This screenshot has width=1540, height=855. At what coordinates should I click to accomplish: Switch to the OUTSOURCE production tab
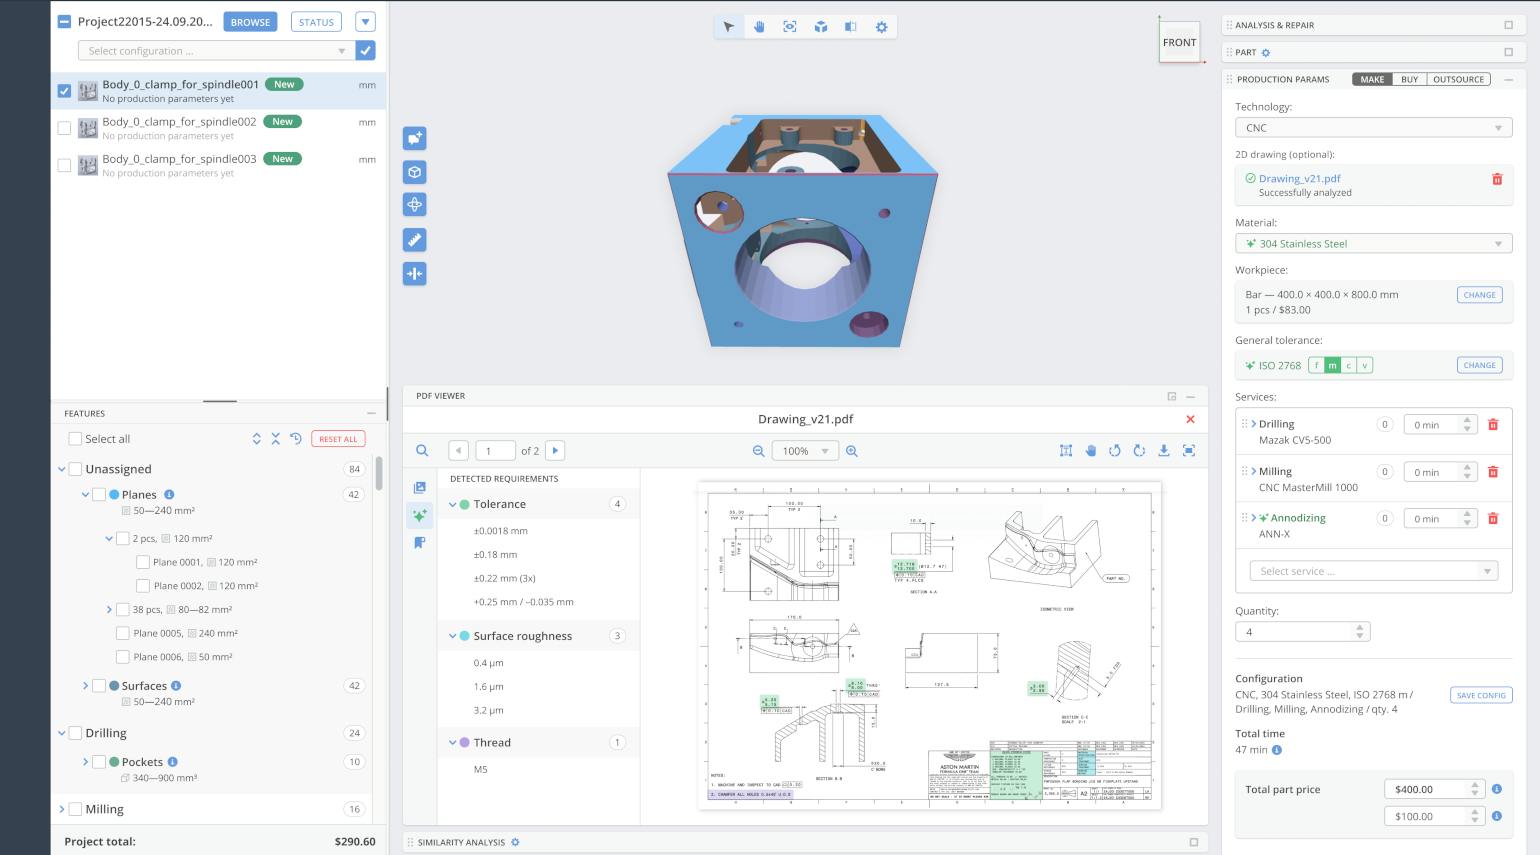click(1458, 79)
